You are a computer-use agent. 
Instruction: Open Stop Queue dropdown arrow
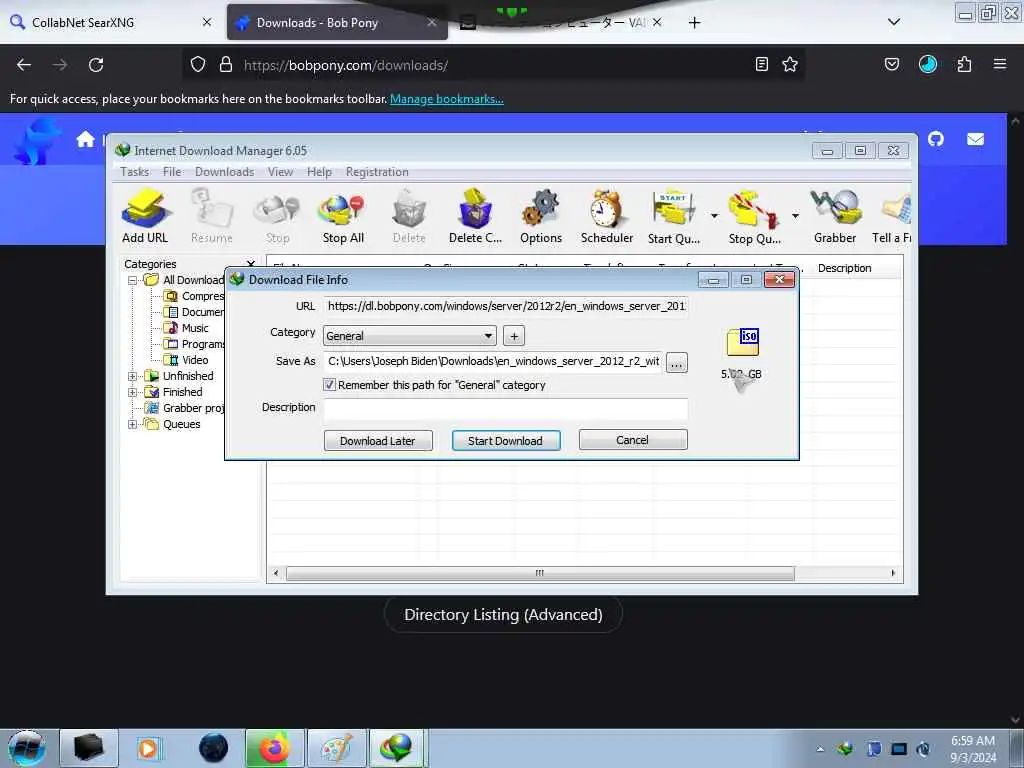795,216
